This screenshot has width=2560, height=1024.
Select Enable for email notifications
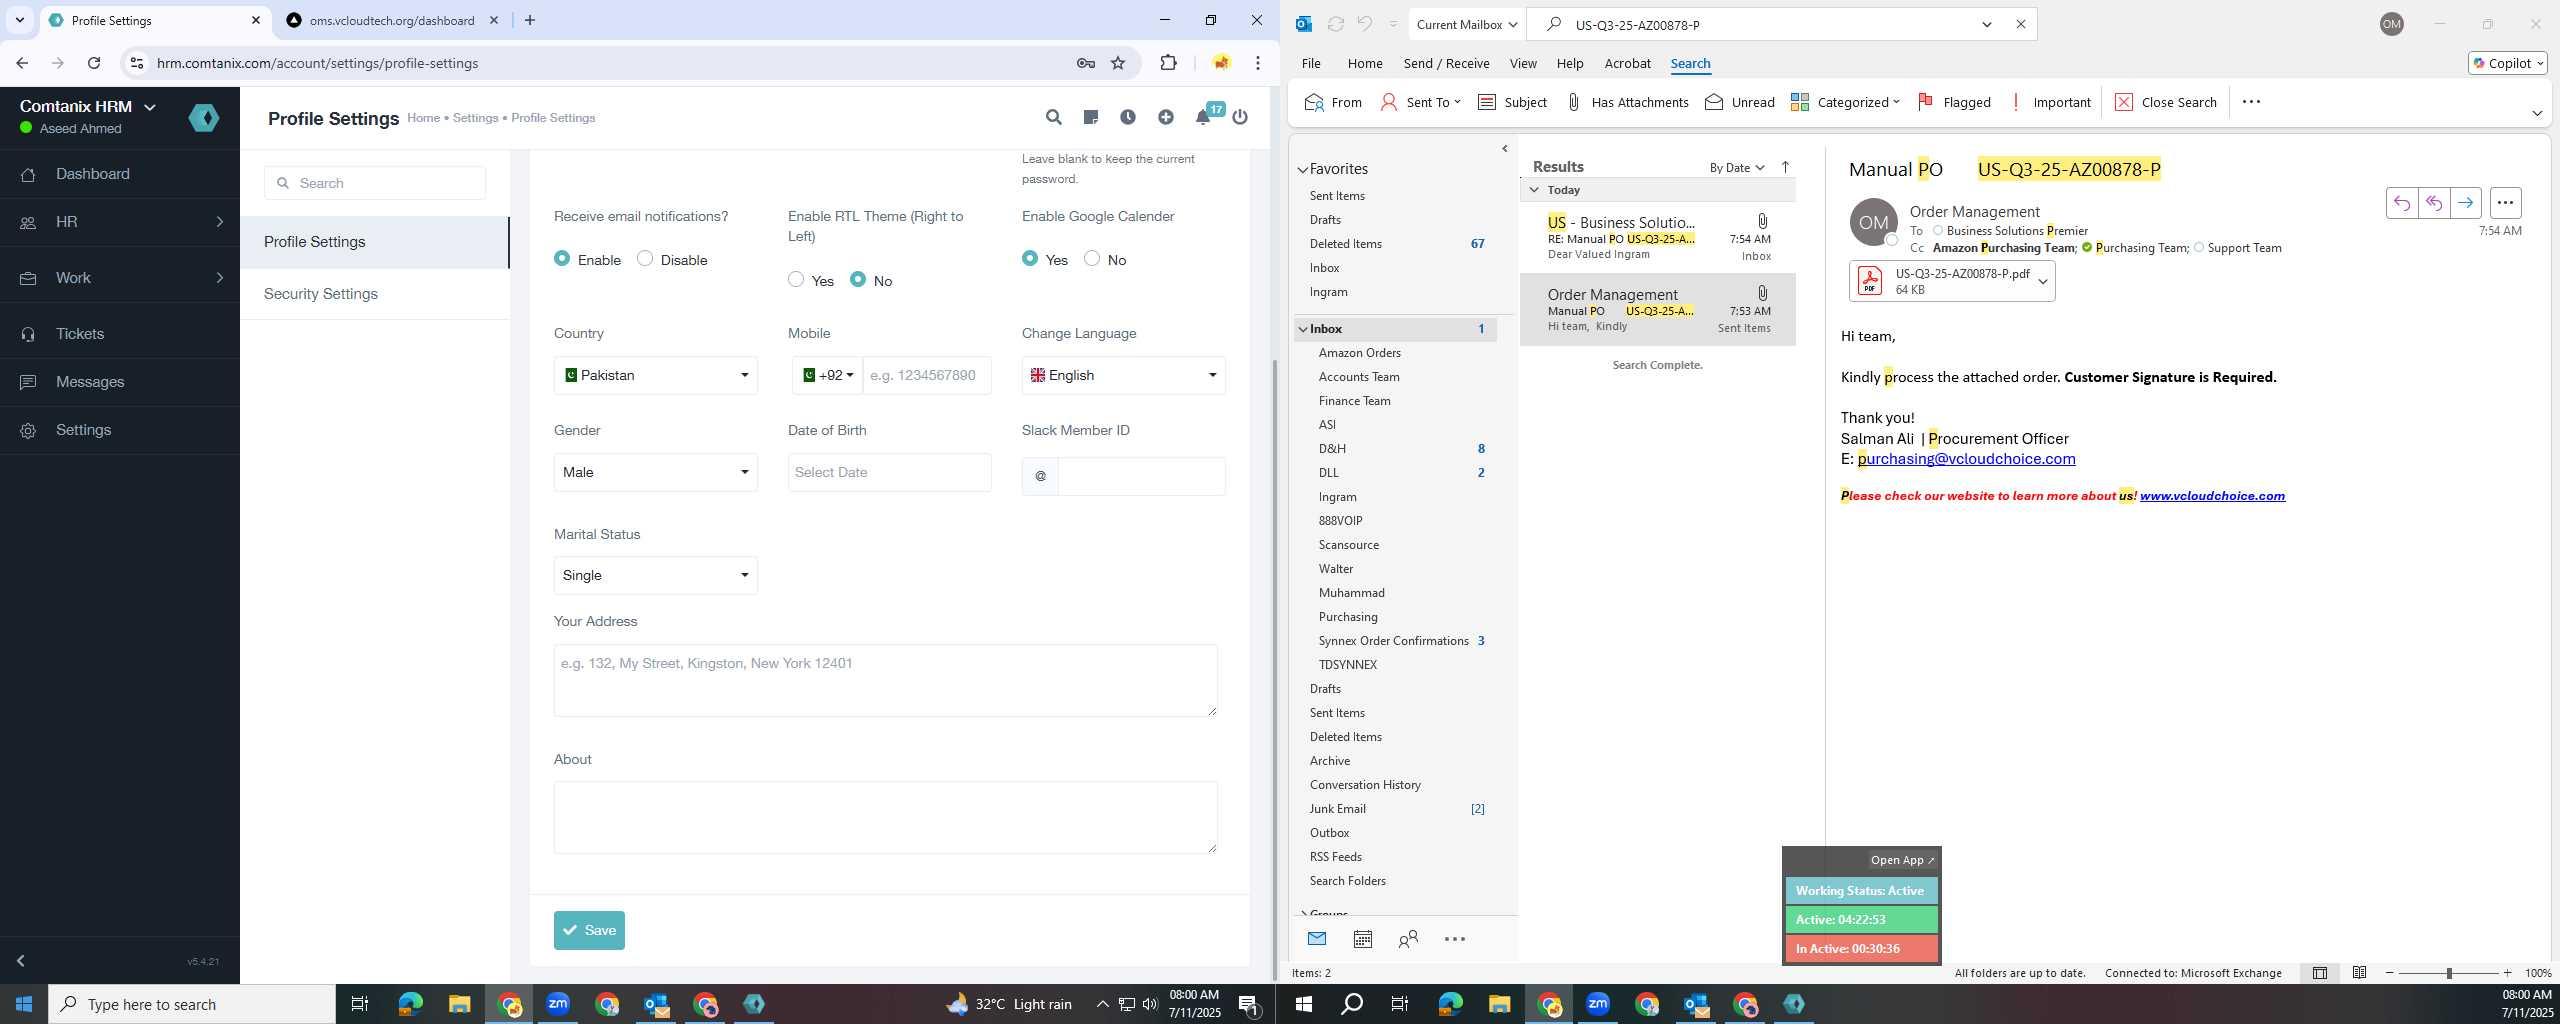[562, 259]
